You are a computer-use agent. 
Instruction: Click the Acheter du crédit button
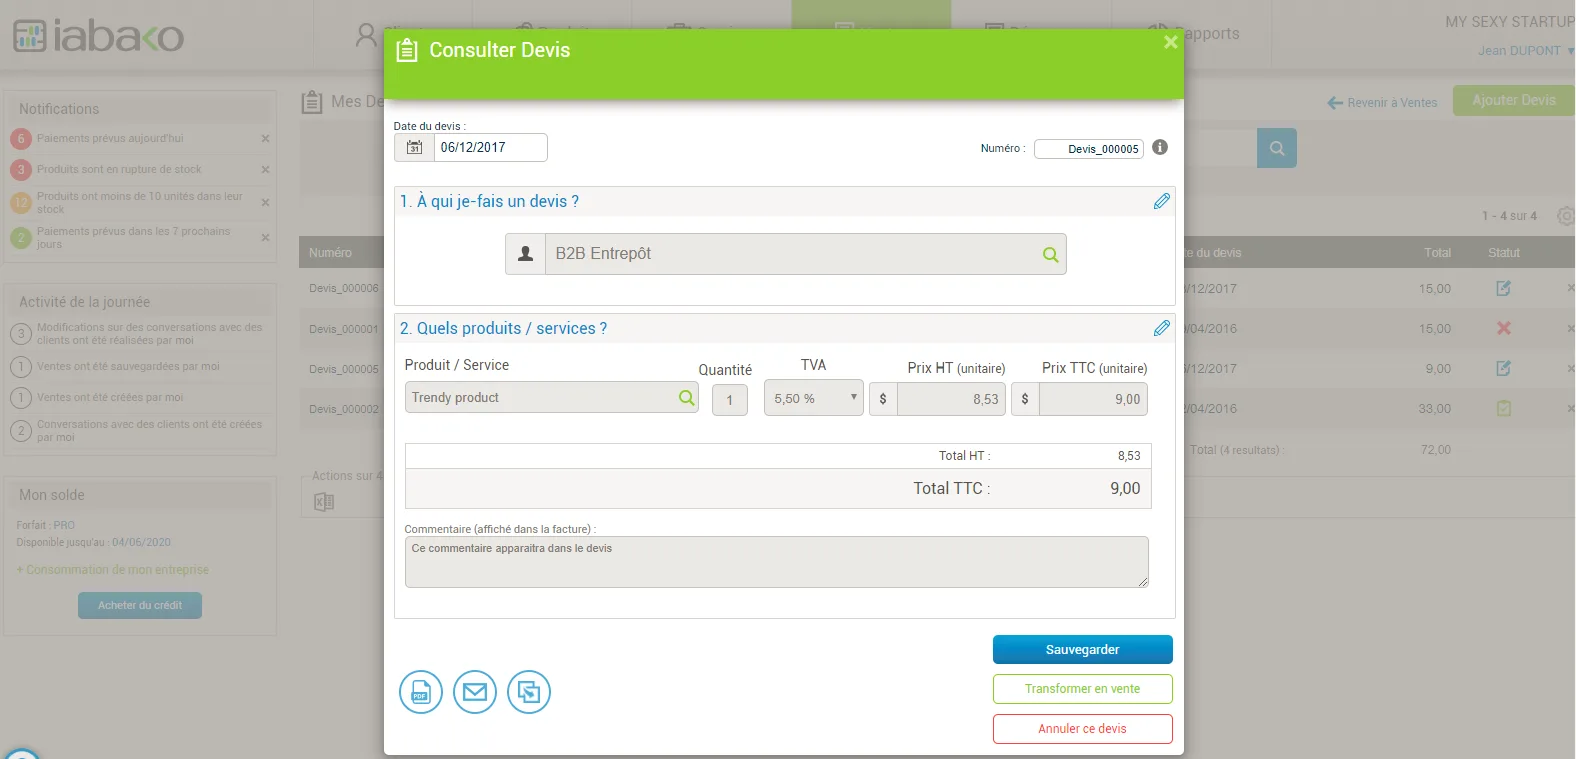point(140,605)
